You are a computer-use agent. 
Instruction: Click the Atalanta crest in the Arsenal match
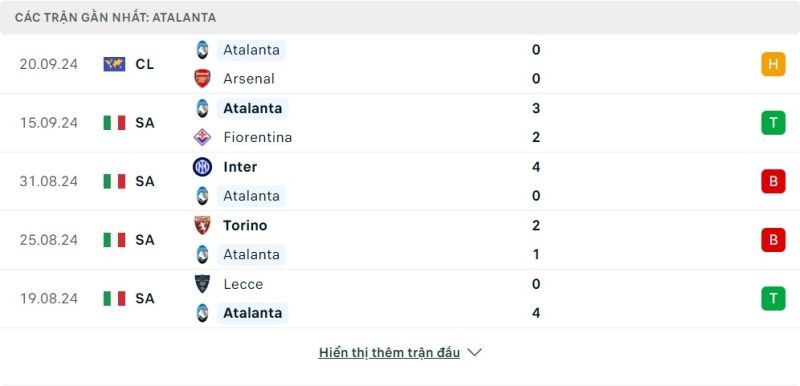click(x=203, y=50)
